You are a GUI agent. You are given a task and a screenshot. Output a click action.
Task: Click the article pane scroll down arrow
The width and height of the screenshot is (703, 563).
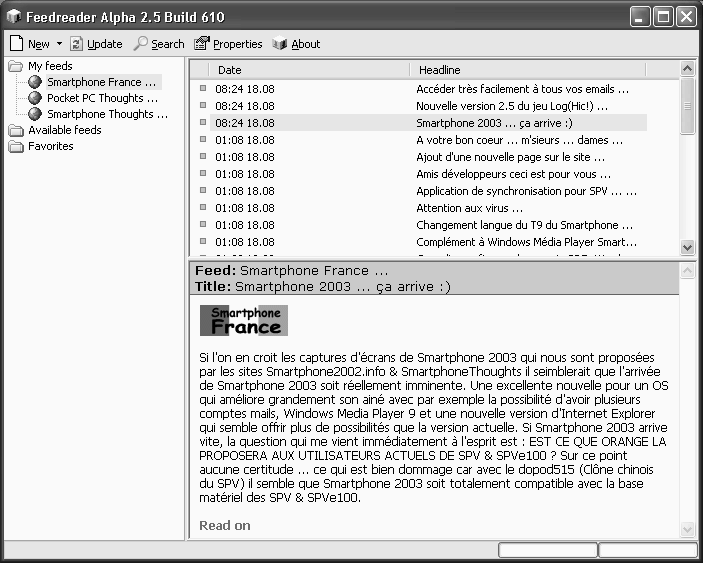point(687,529)
